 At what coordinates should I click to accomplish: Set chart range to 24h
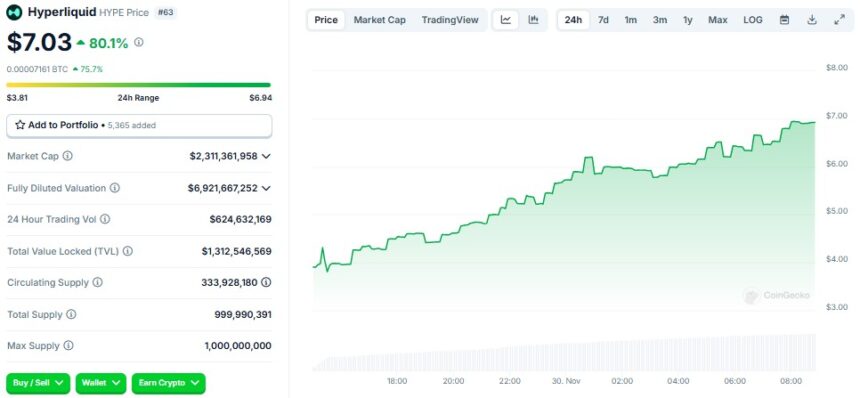click(573, 20)
